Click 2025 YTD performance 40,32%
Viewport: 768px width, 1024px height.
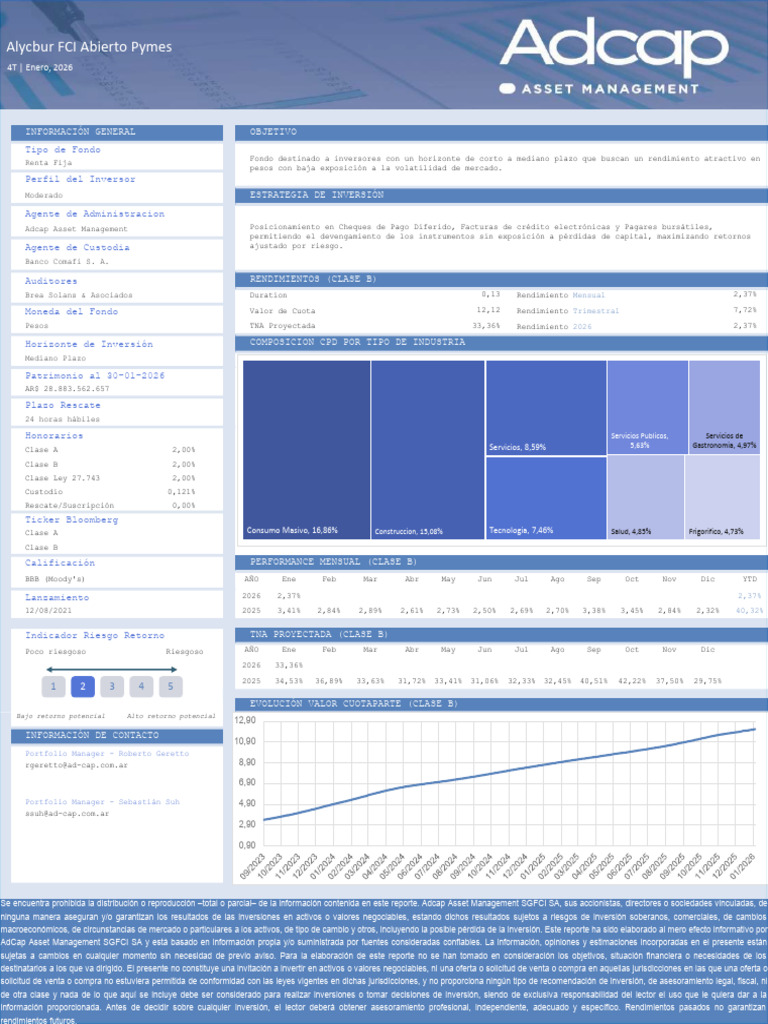tap(749, 611)
